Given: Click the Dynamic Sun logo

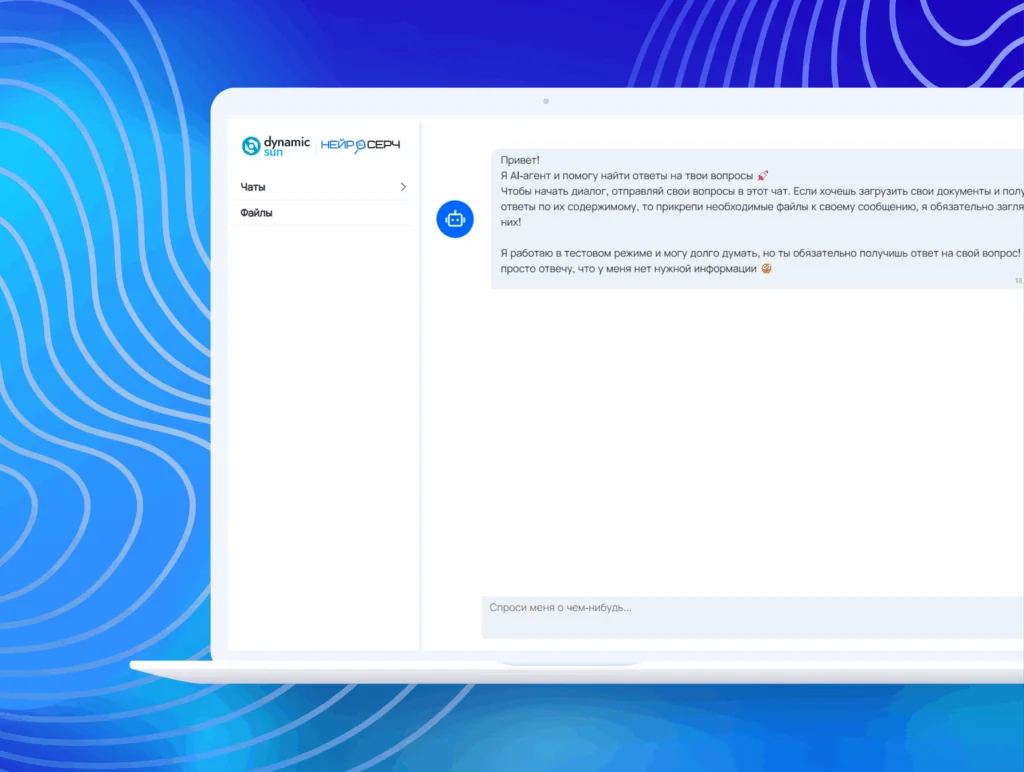Looking at the screenshot, I should pos(276,146).
